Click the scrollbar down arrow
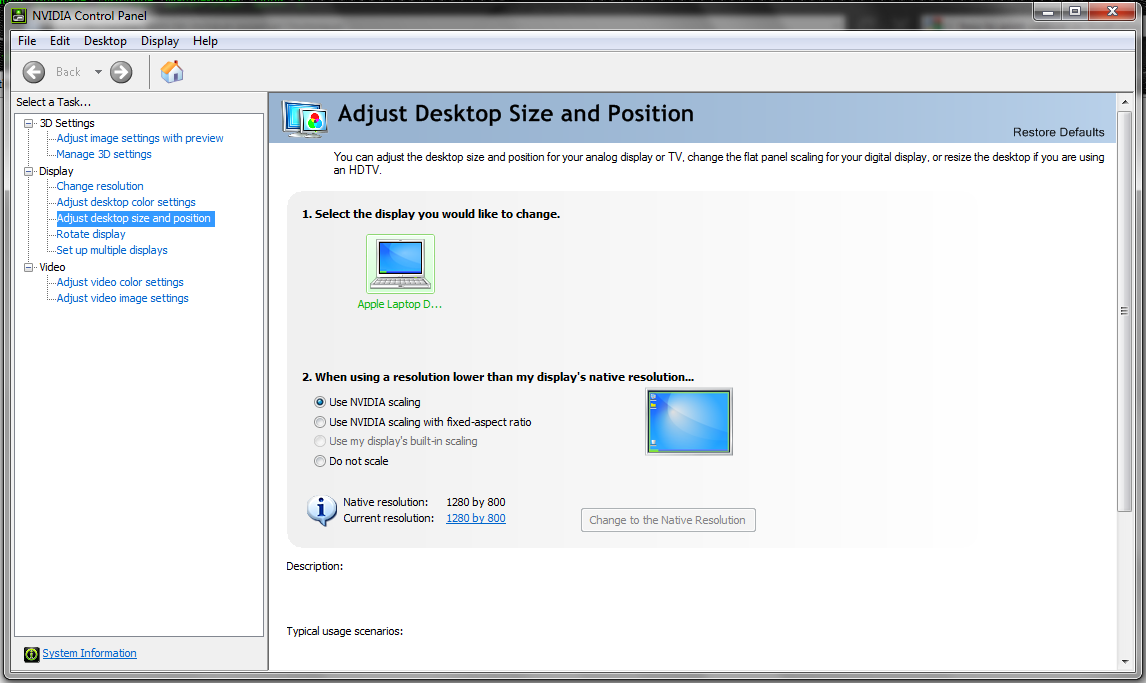This screenshot has width=1146, height=683. click(x=1125, y=662)
